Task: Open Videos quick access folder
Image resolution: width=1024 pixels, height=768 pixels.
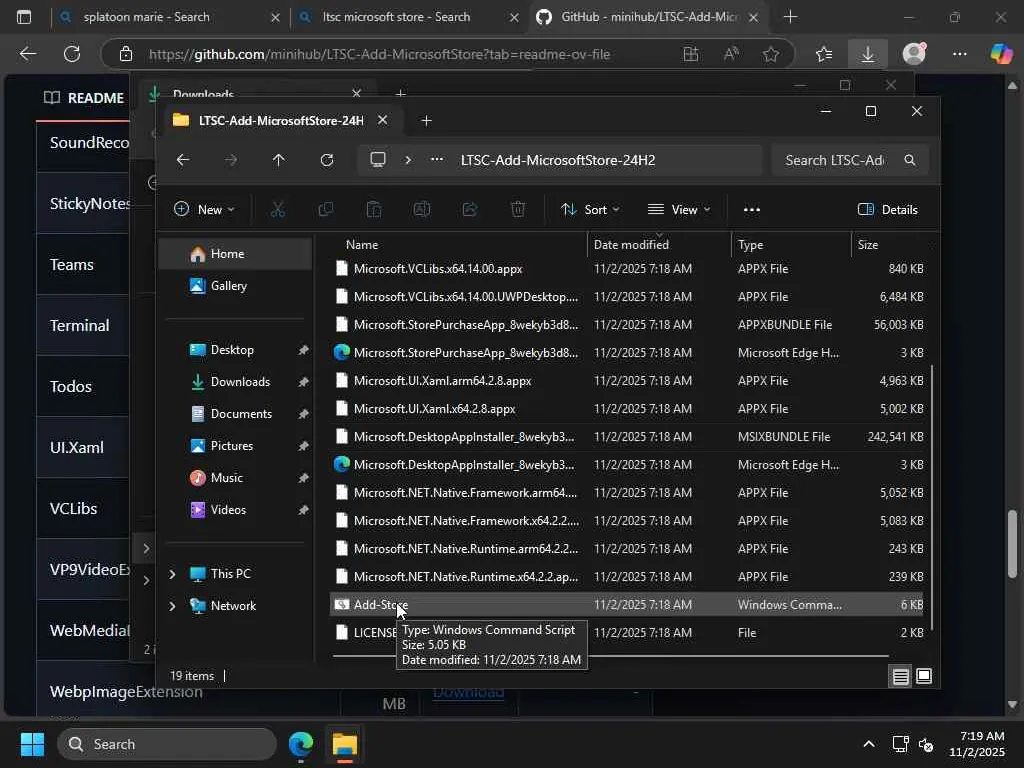Action: (x=236, y=510)
